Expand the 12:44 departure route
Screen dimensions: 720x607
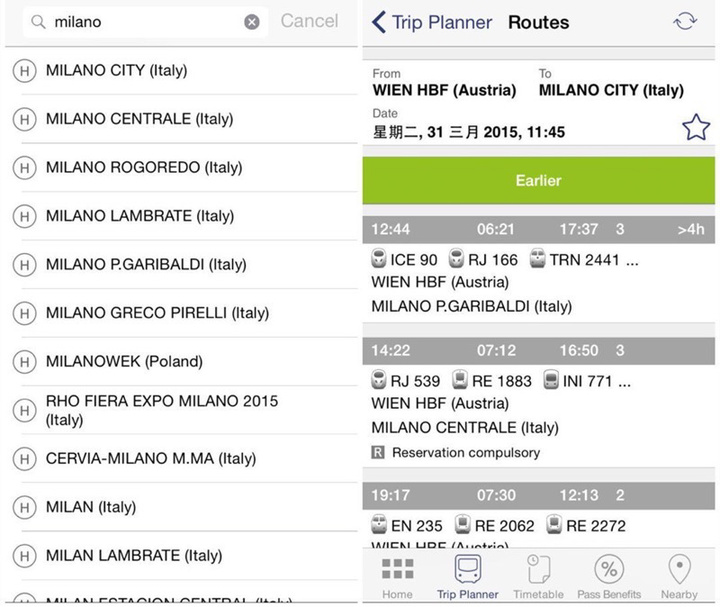click(538, 229)
